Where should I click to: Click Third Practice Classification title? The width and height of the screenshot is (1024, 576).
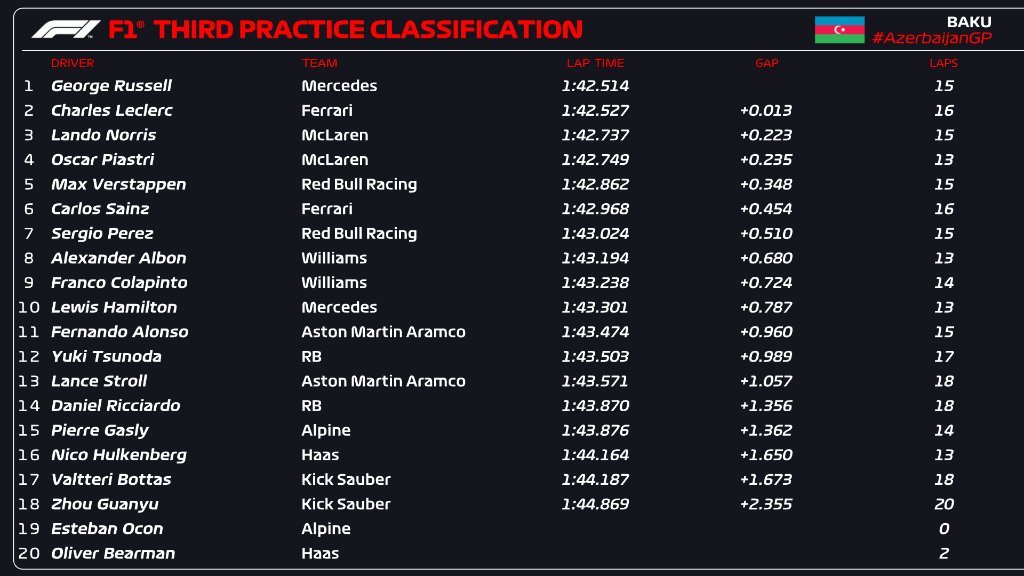(x=368, y=29)
